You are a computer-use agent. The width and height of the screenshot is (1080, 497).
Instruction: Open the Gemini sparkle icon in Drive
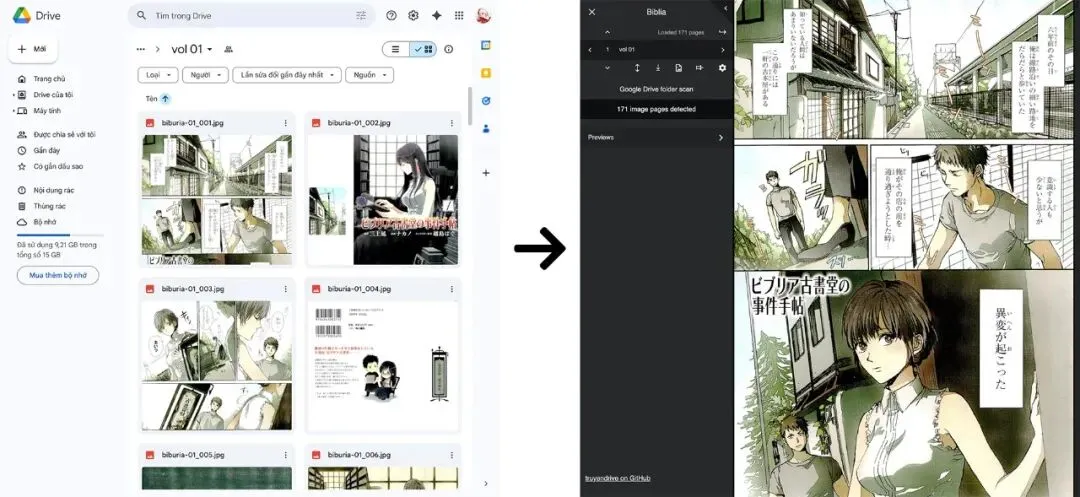436,15
